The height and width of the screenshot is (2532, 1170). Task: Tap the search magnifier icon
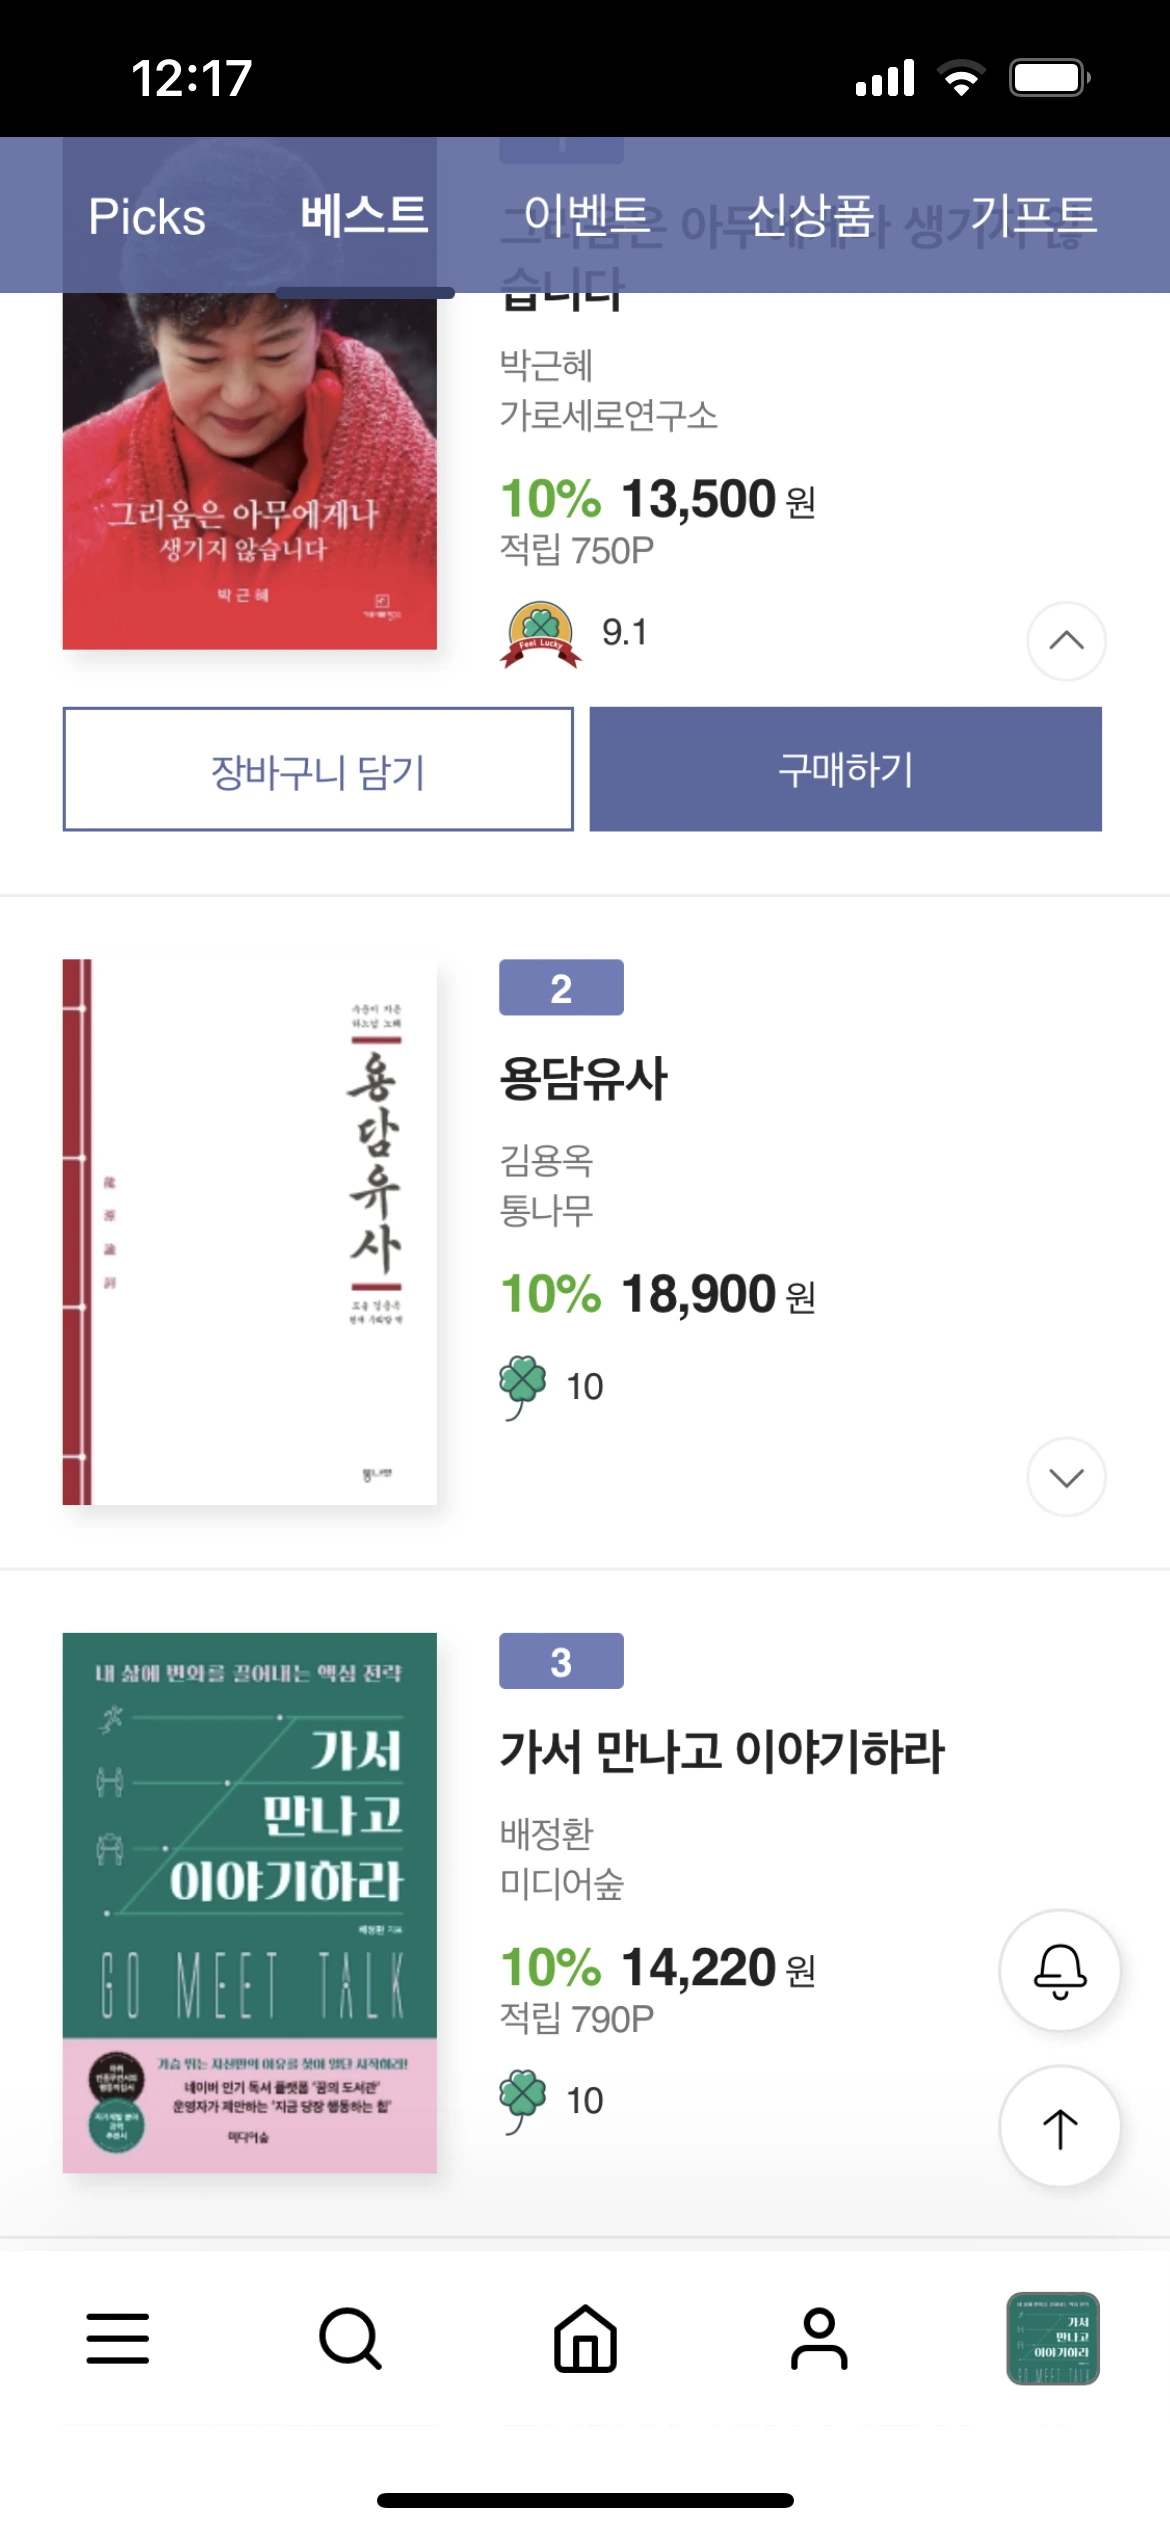(x=350, y=2338)
